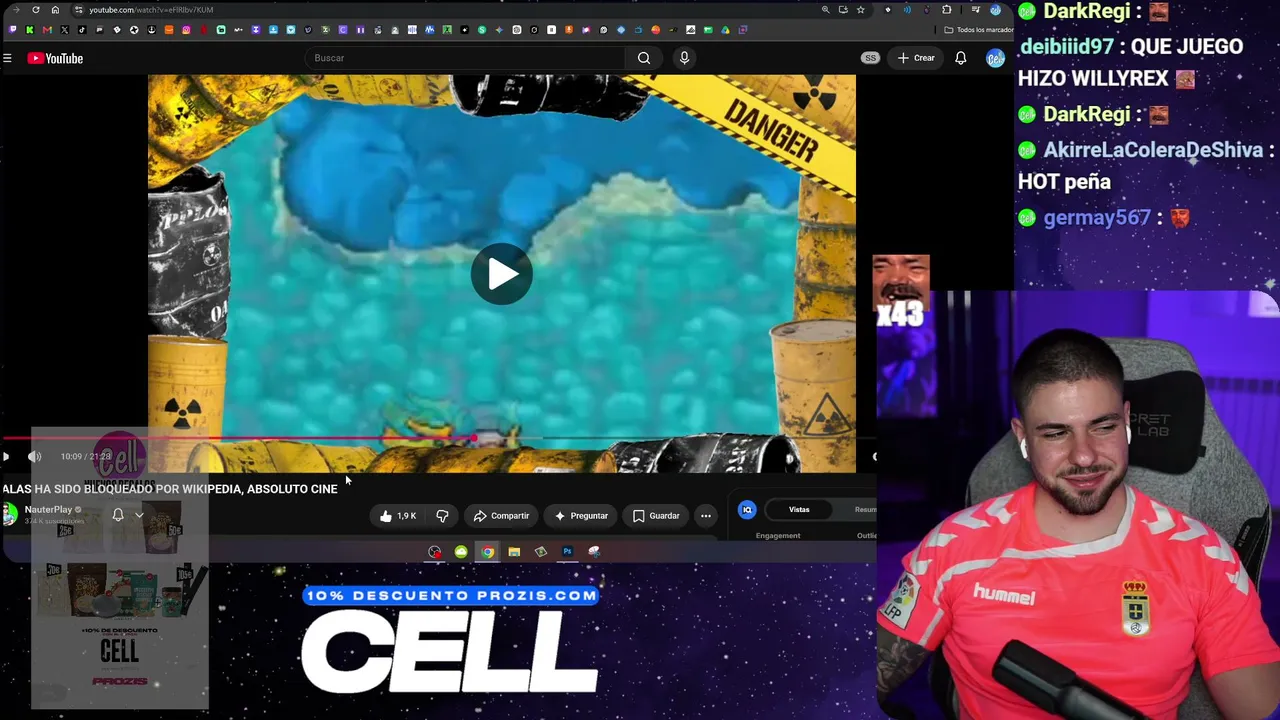Screen dimensions: 1280x720
Task: Go to the YouTube home logo
Action: (x=55, y=58)
